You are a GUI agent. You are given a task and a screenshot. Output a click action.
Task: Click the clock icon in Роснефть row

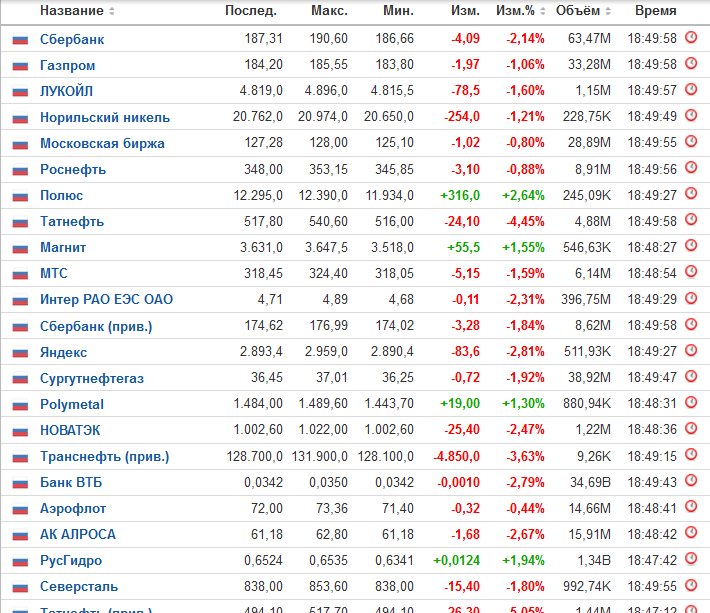click(691, 168)
